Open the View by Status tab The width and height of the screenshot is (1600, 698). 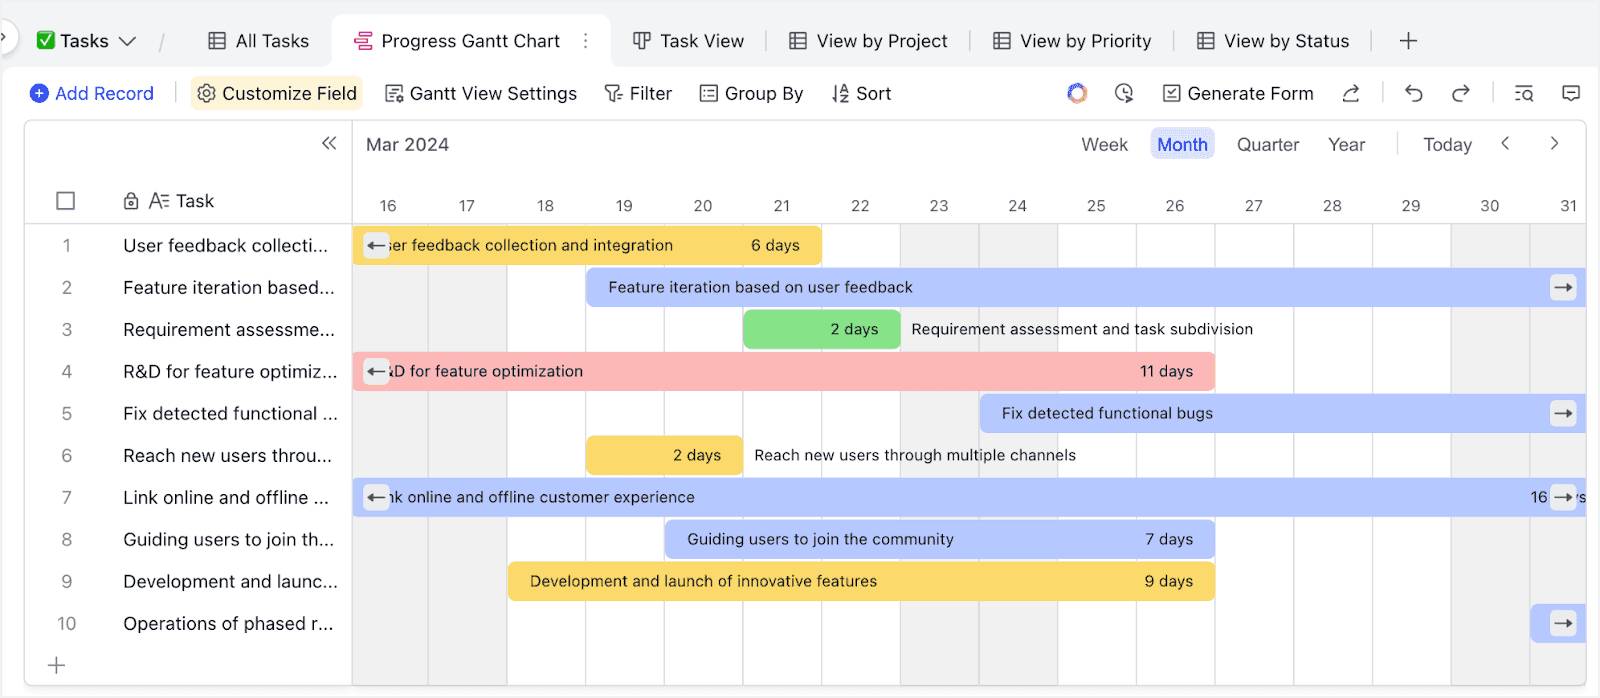pyautogui.click(x=1273, y=41)
